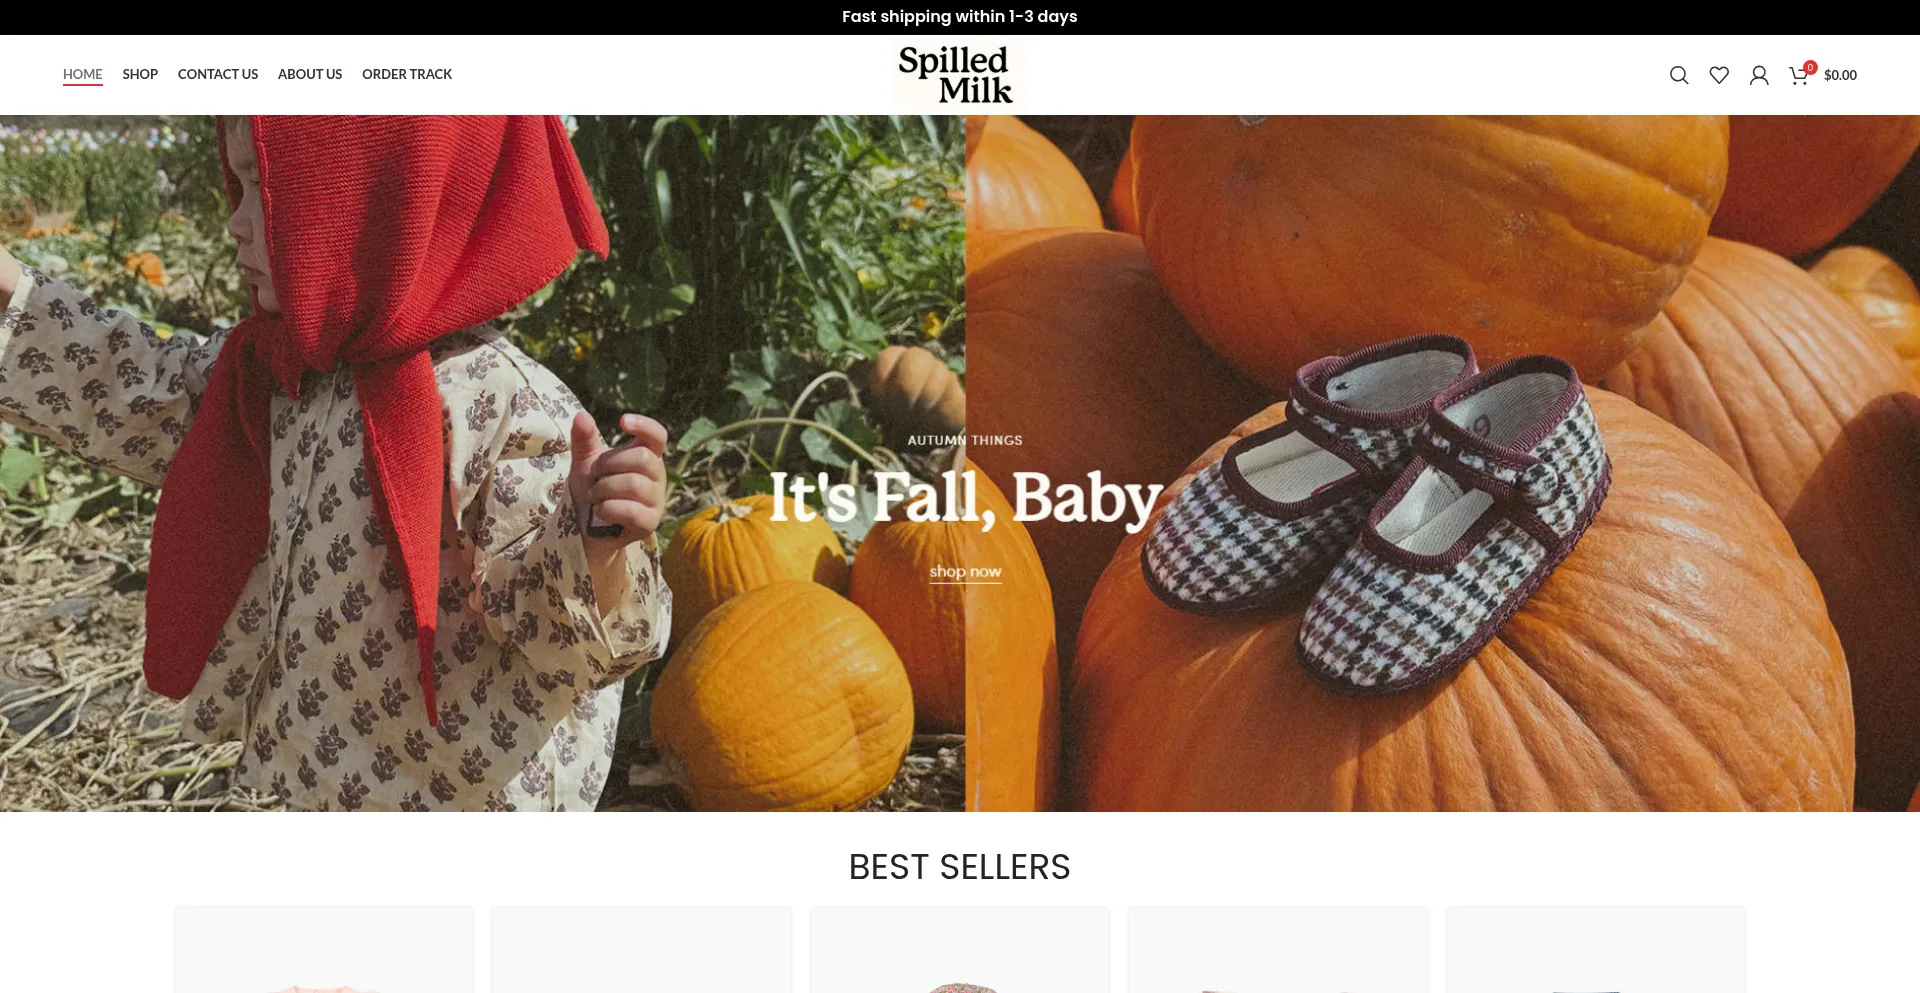This screenshot has width=1920, height=993.
Task: Click the shop now link
Action: coord(964,572)
